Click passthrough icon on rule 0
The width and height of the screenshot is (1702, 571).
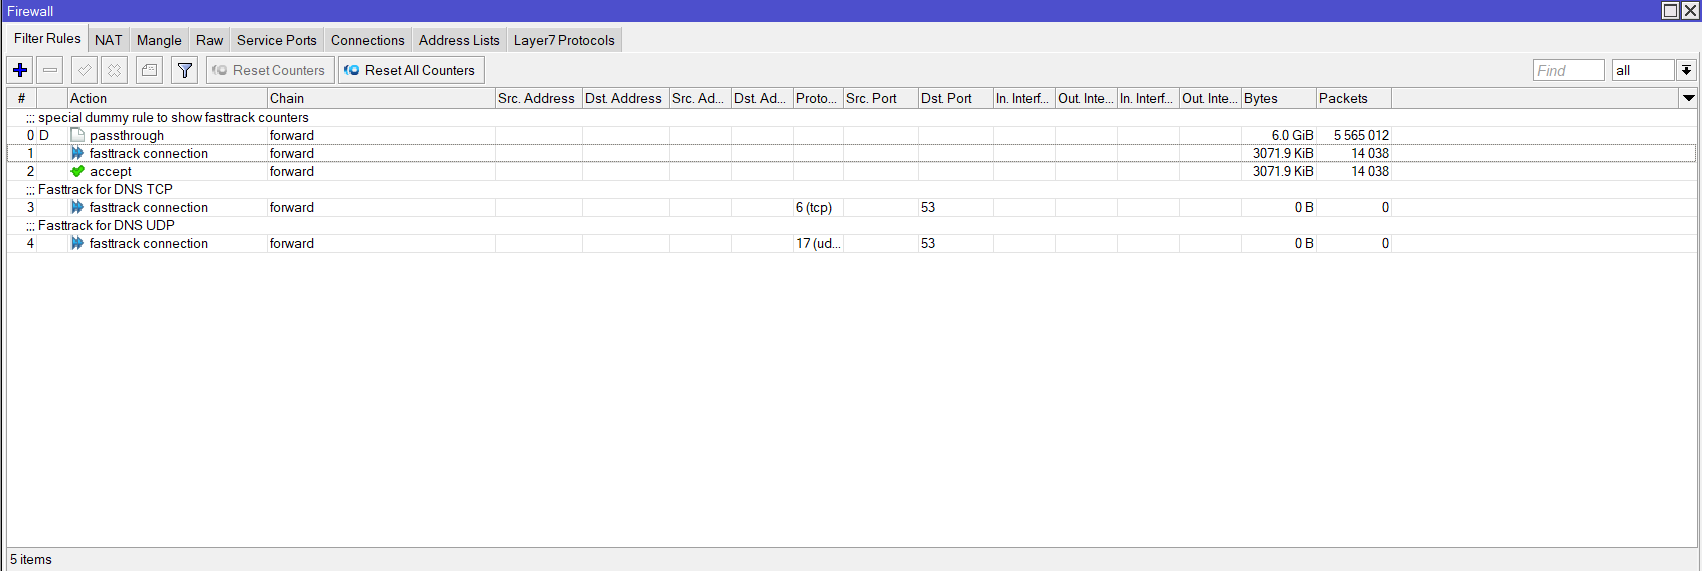[x=78, y=135]
